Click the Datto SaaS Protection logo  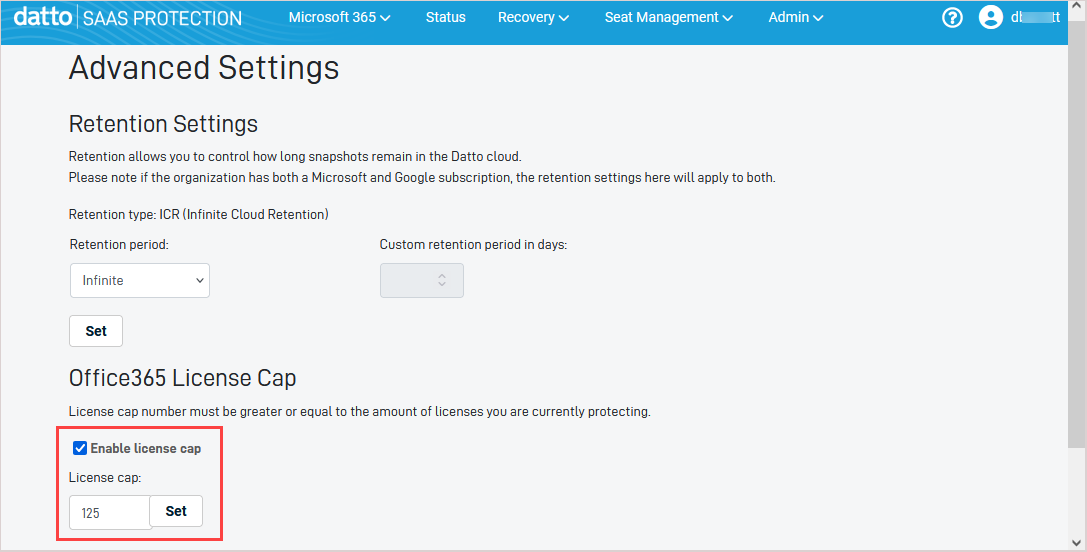point(128,17)
